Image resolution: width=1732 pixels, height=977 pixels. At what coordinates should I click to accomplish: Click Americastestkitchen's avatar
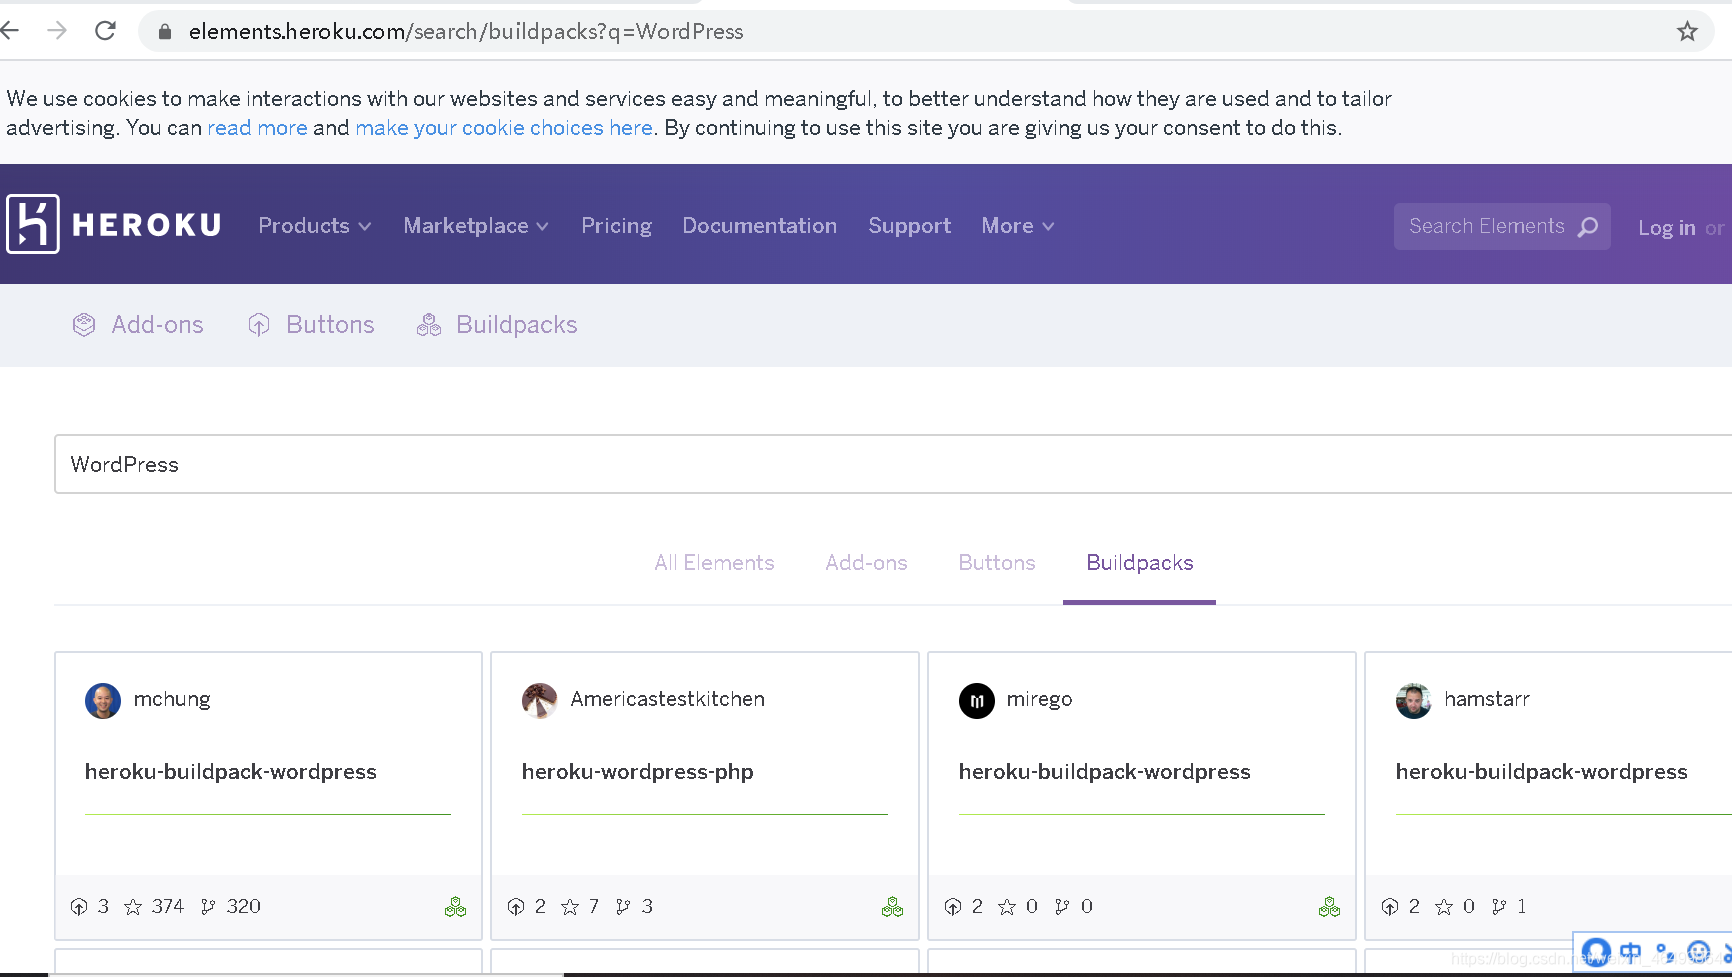[x=540, y=701]
